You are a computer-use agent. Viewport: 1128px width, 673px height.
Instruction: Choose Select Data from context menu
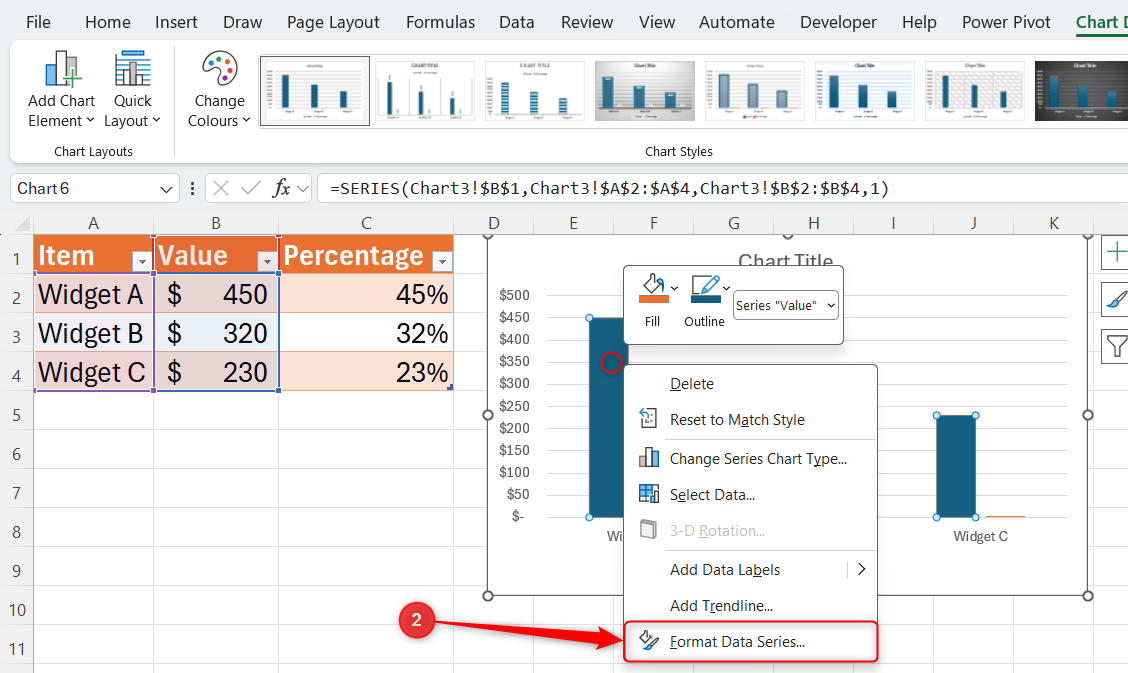click(x=750, y=495)
